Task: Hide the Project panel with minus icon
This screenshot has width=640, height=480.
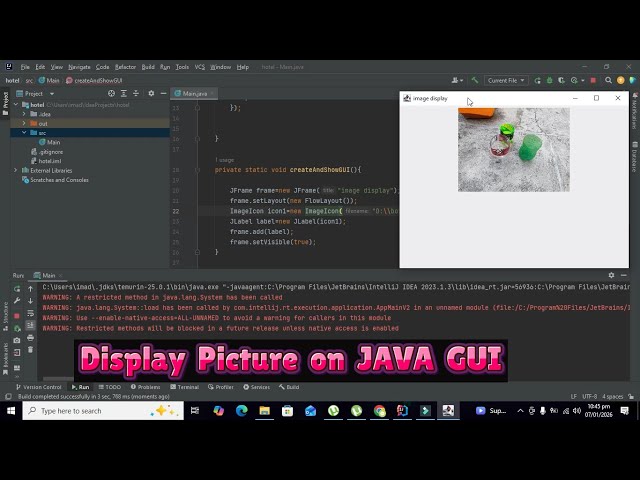Action: 163,93
